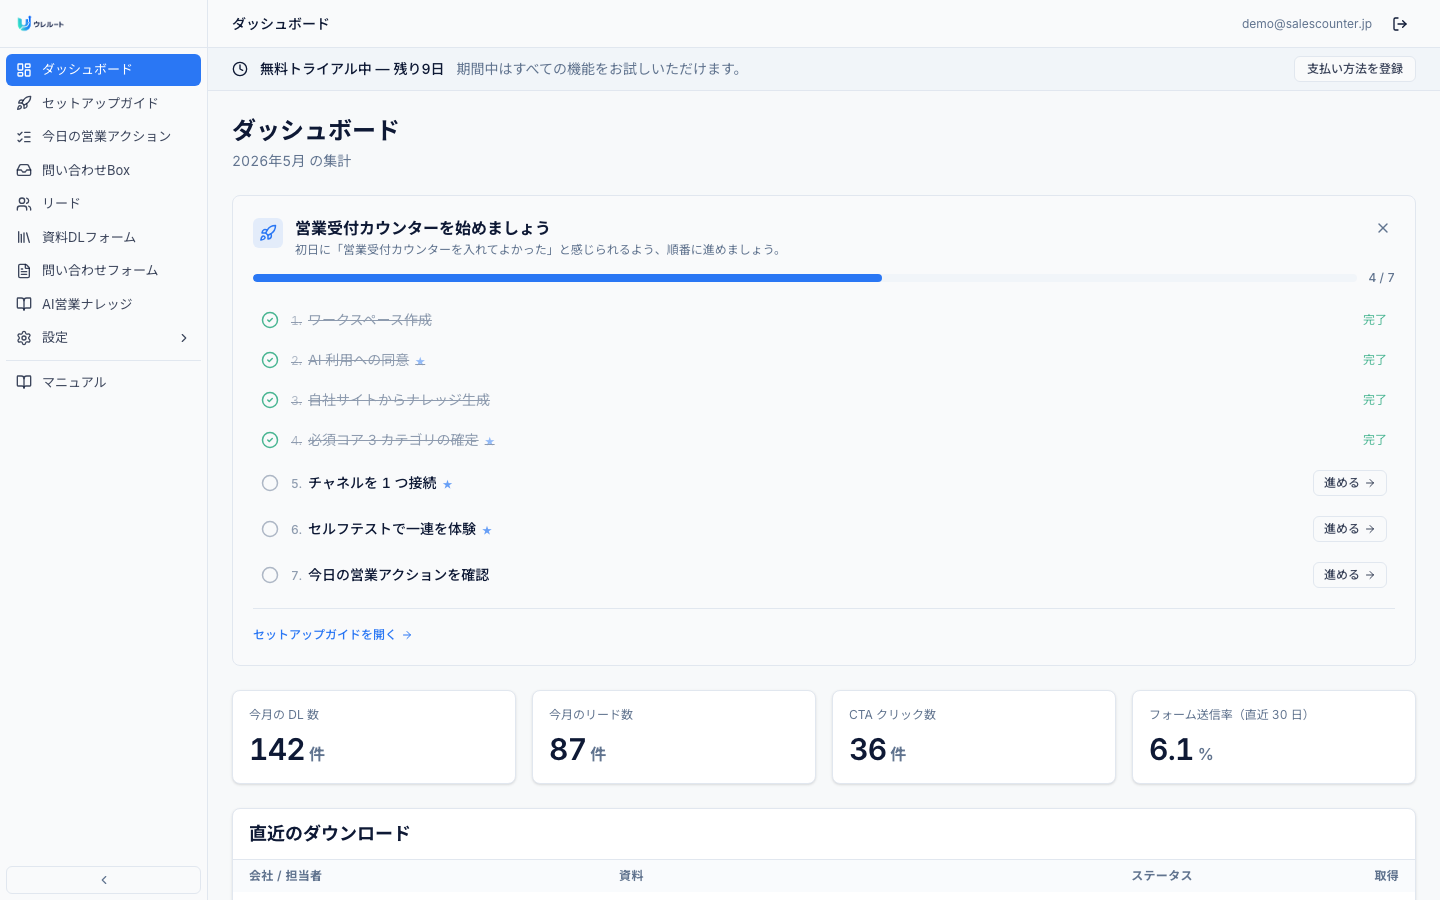Click dashboard grid icon in sidebar
Image resolution: width=1440 pixels, height=900 pixels.
24,70
